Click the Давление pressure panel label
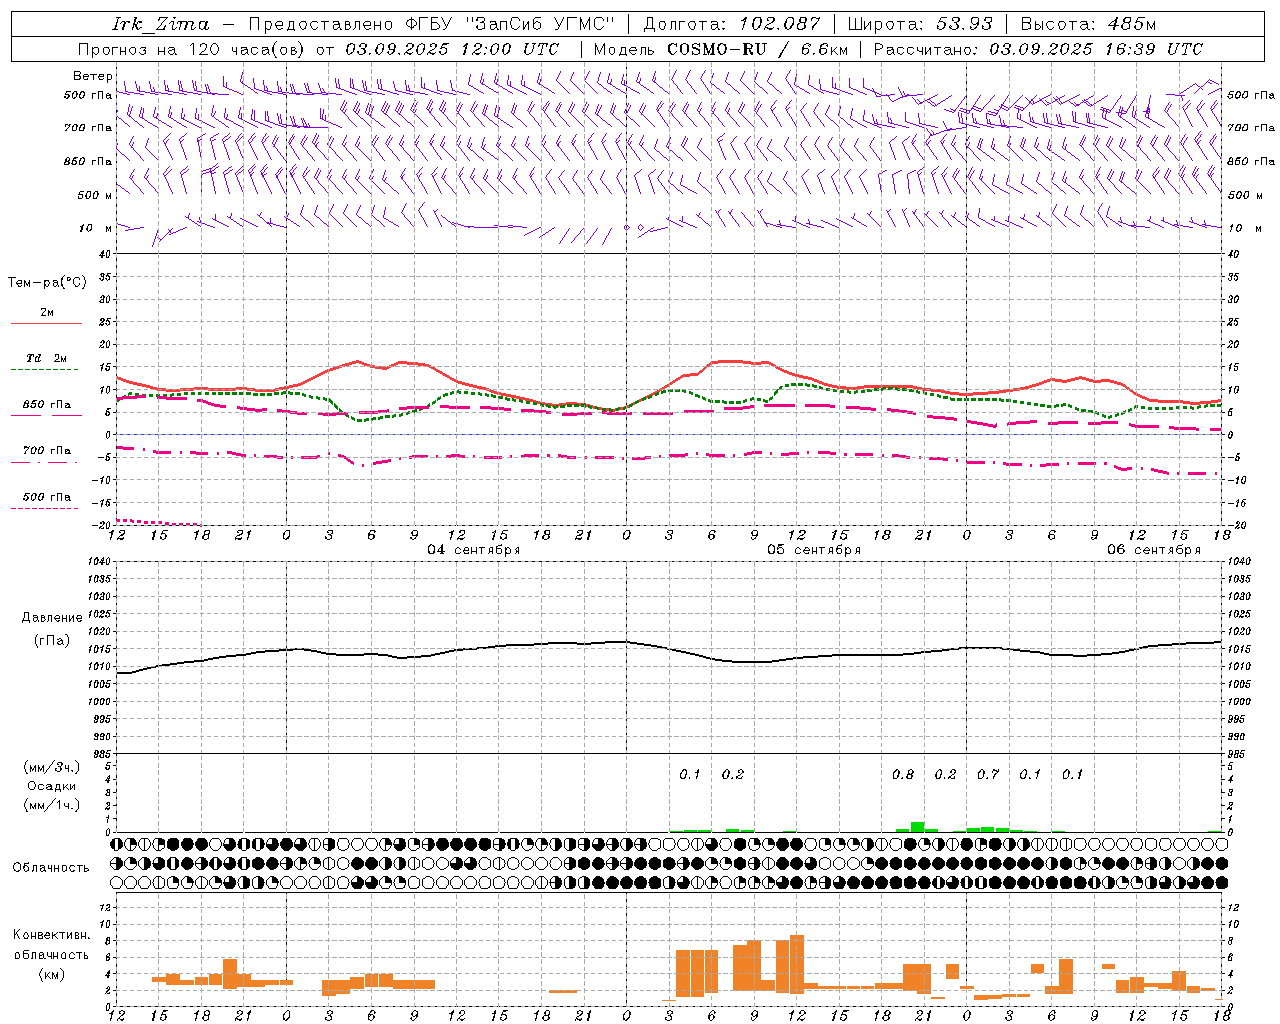This screenshot has height=1024, width=1280. coord(52,618)
